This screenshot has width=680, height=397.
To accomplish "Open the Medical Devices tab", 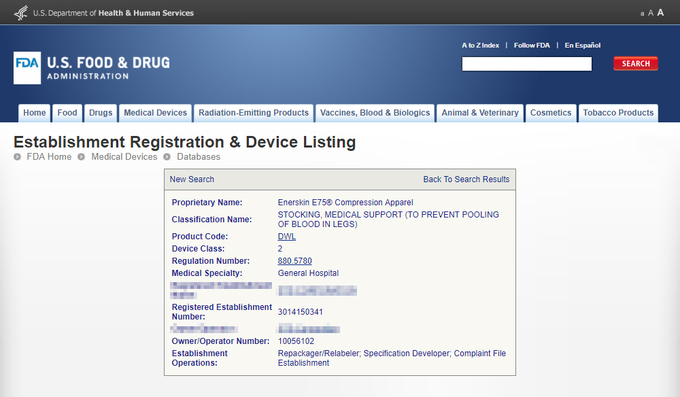I will point(155,113).
